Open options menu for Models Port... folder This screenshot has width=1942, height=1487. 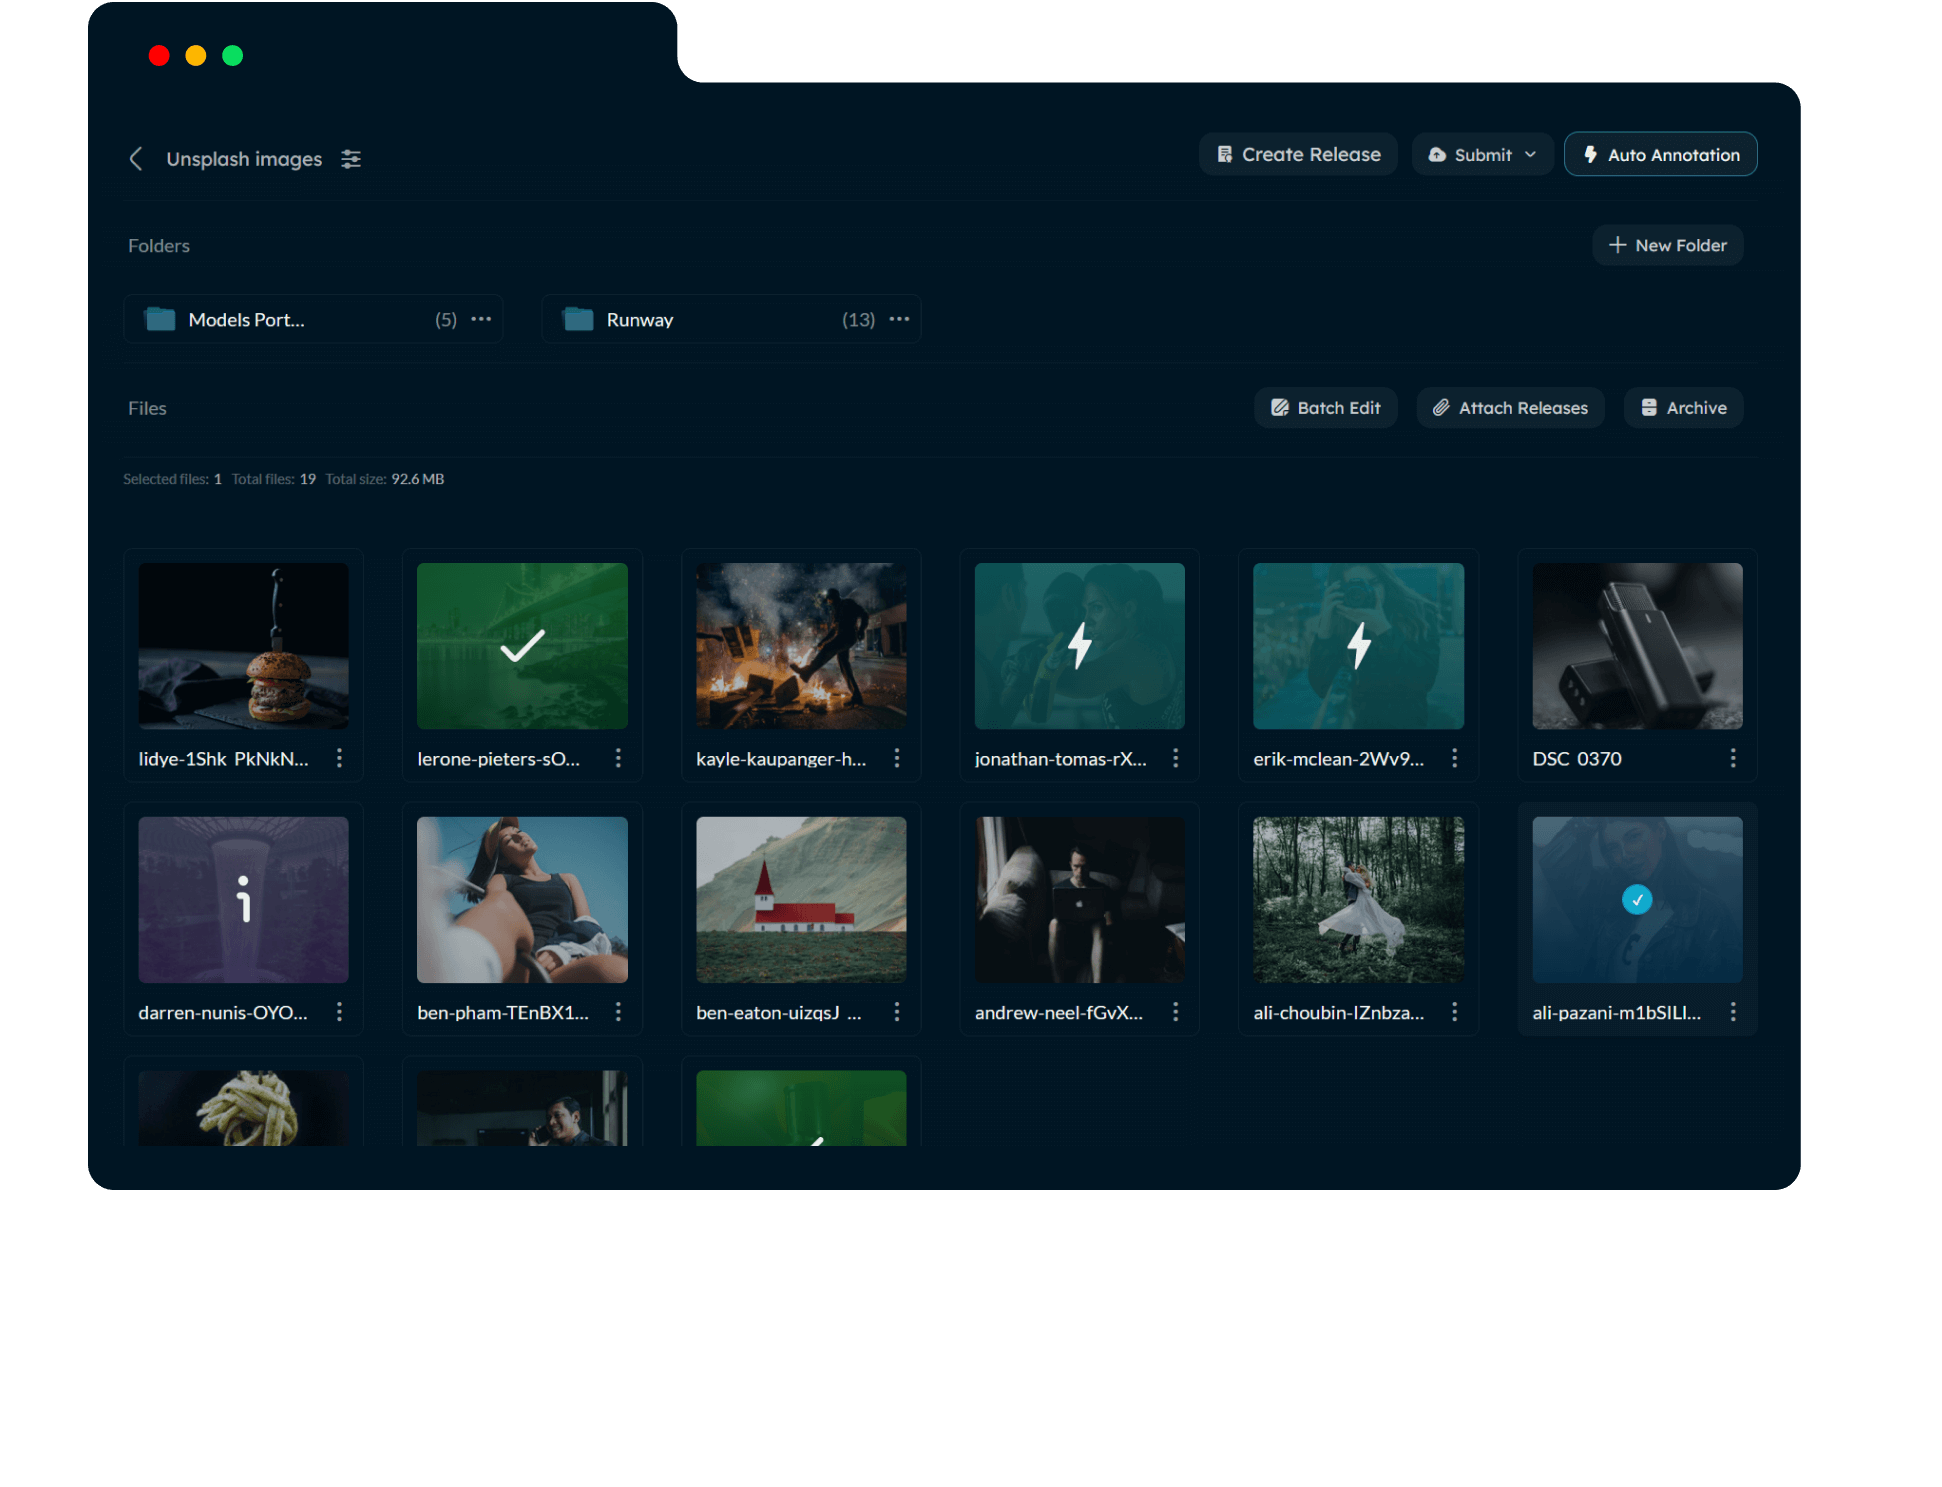tap(481, 320)
